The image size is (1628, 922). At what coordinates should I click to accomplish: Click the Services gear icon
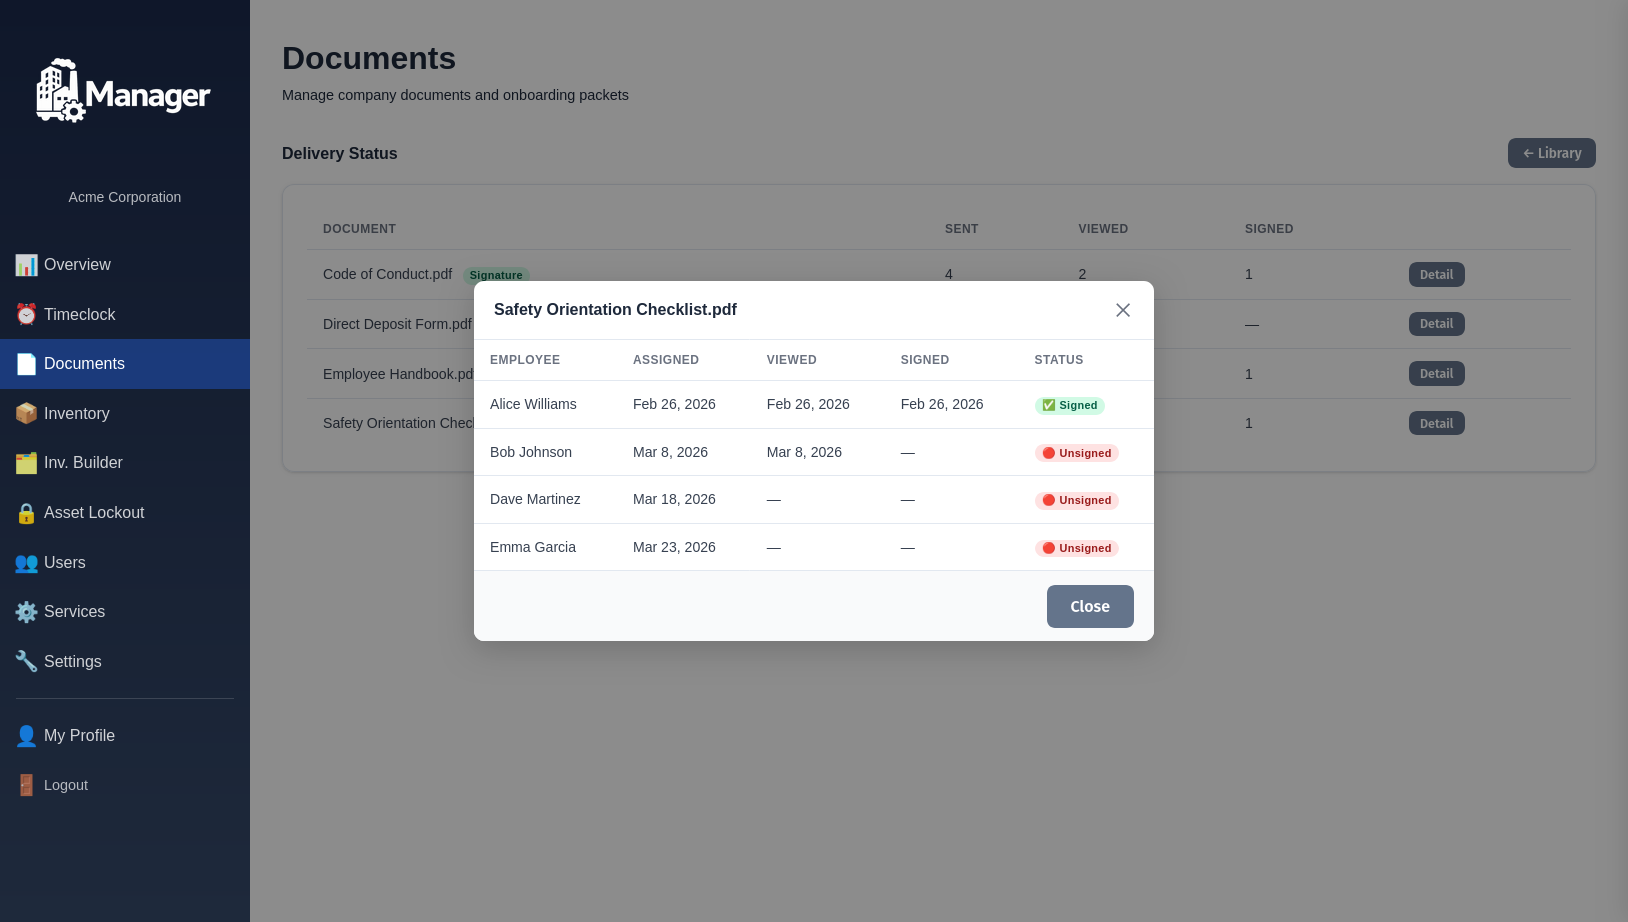26,612
